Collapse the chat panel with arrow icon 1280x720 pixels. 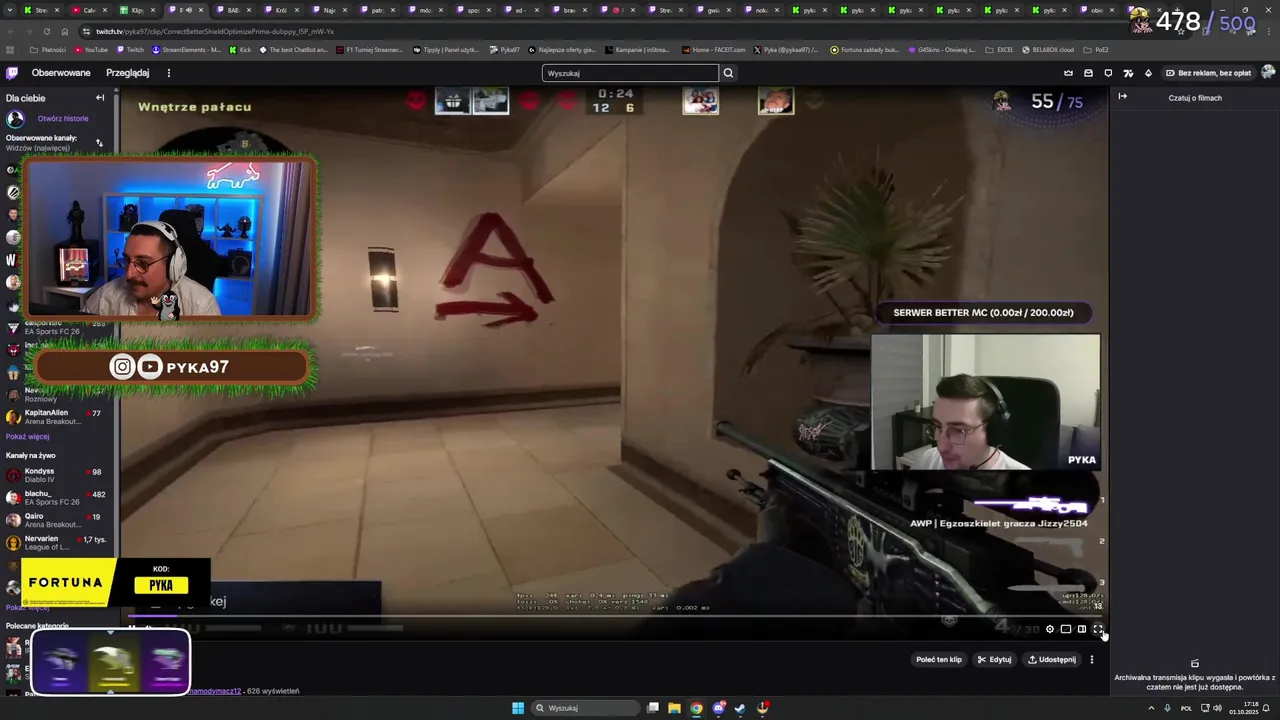tap(1122, 97)
